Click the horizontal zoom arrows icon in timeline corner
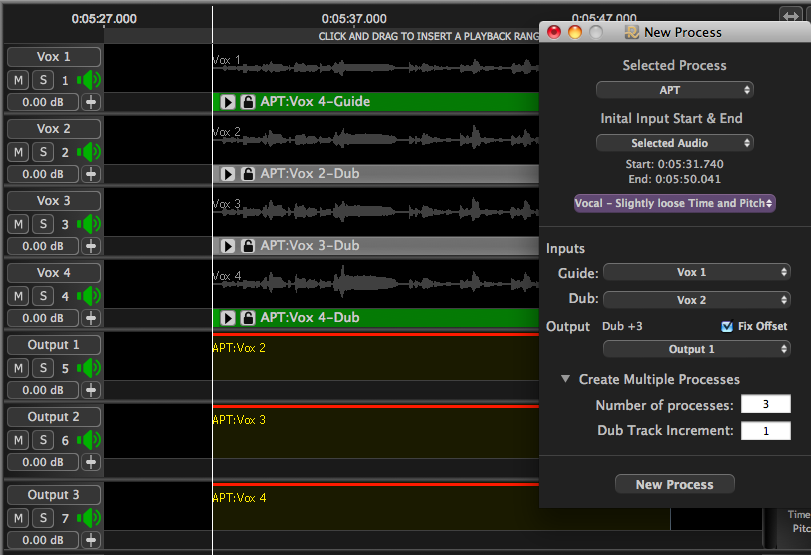 tap(790, 15)
